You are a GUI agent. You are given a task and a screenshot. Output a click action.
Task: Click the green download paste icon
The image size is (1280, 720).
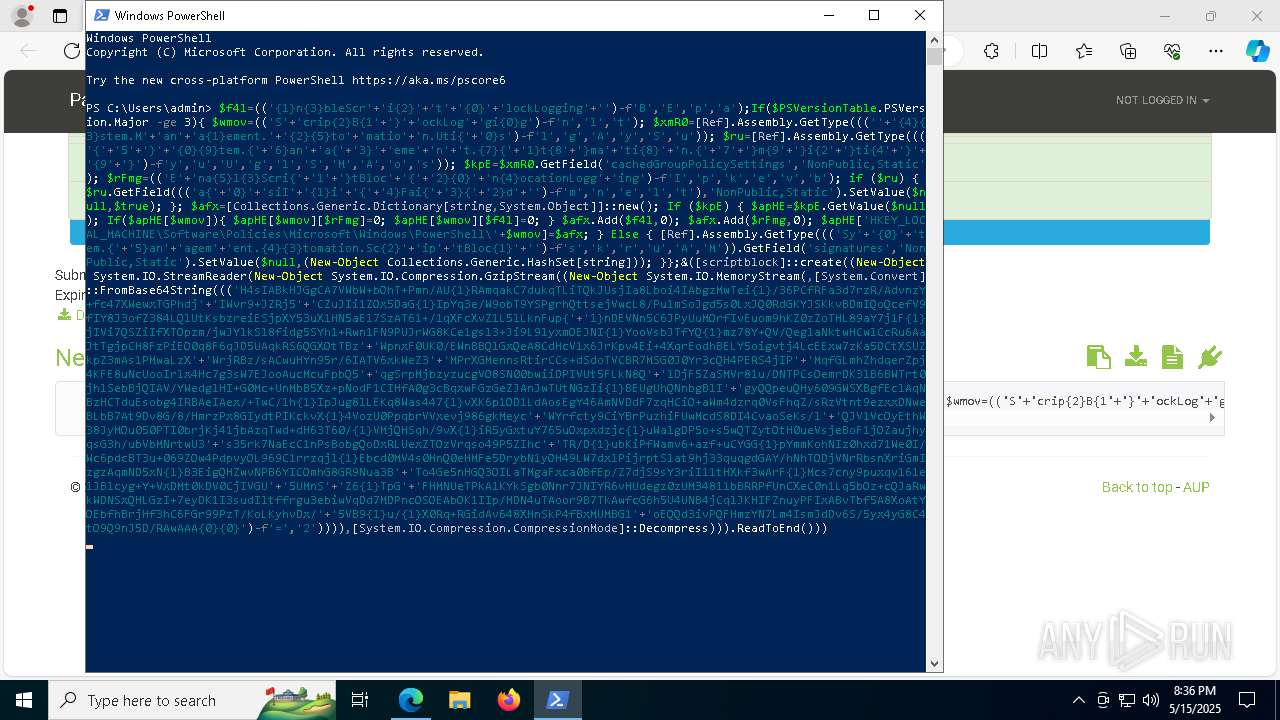pyautogui.click(x=1135, y=357)
